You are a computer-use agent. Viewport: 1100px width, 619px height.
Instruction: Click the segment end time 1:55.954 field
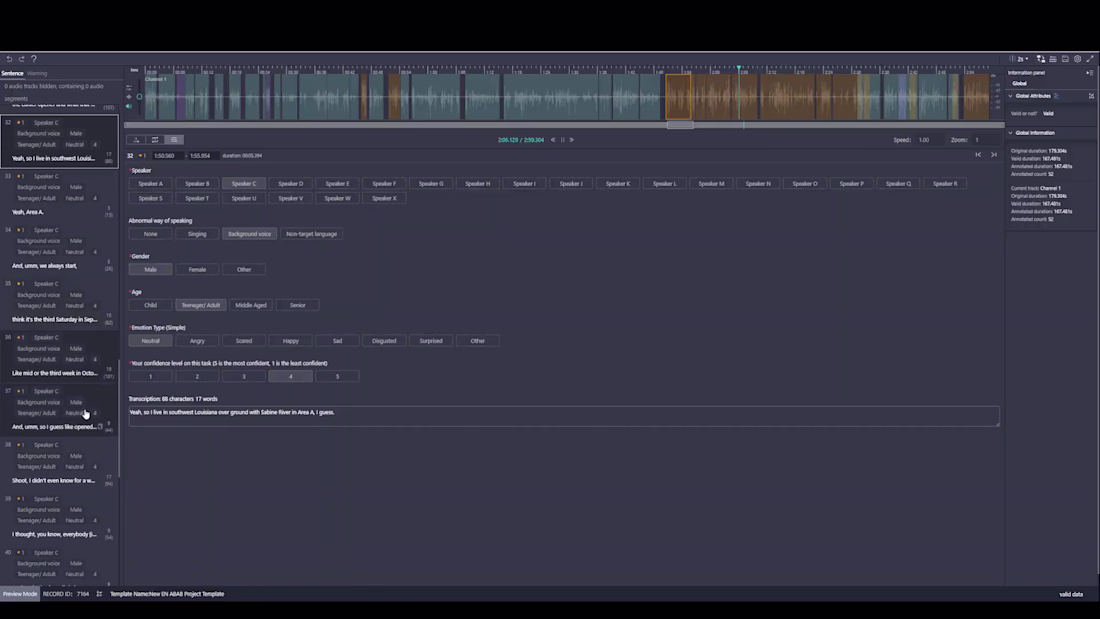point(202,156)
